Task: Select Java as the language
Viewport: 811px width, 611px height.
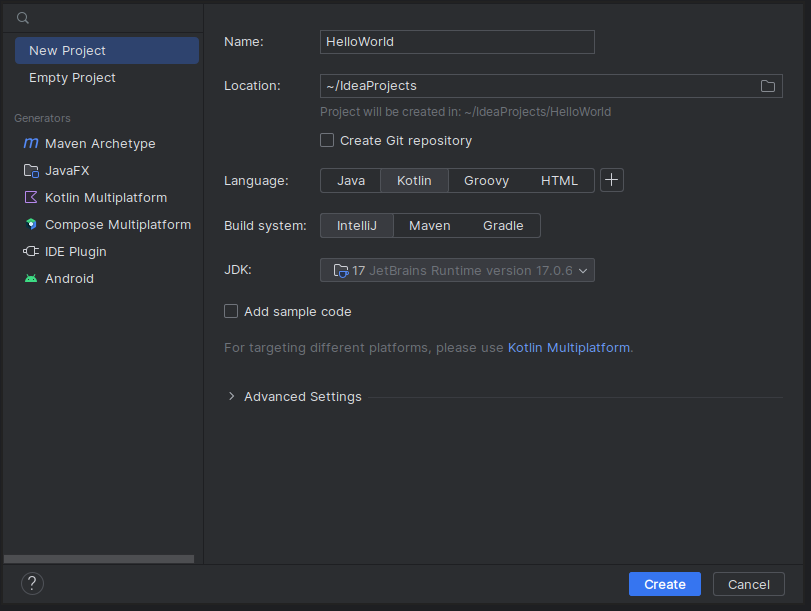Action: 351,181
